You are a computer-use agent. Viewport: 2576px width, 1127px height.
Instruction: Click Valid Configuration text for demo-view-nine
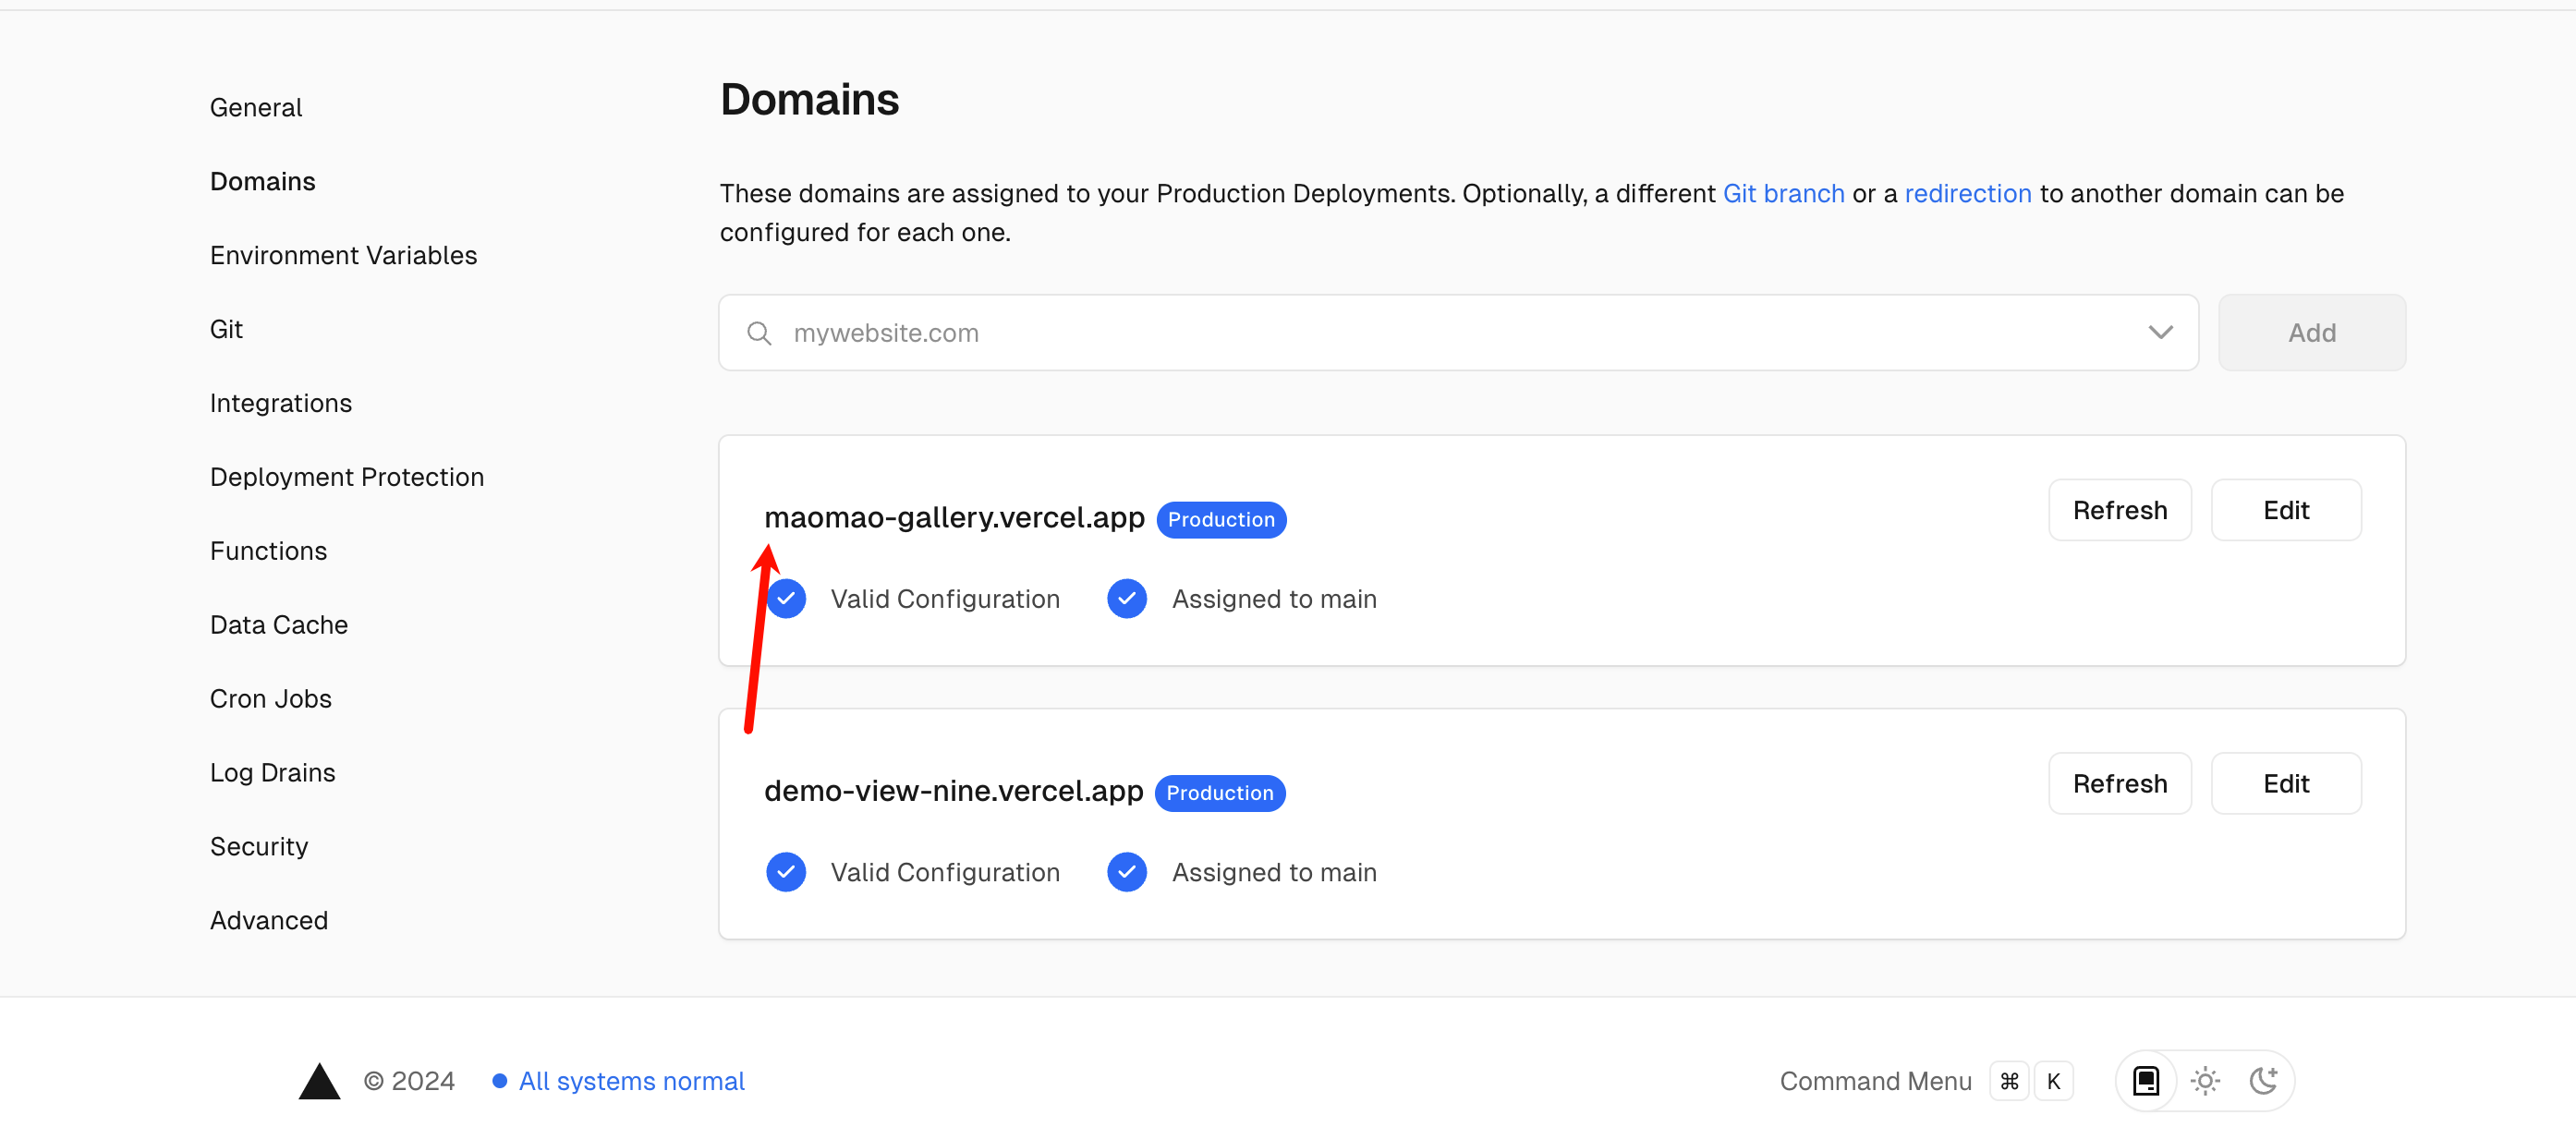(945, 872)
